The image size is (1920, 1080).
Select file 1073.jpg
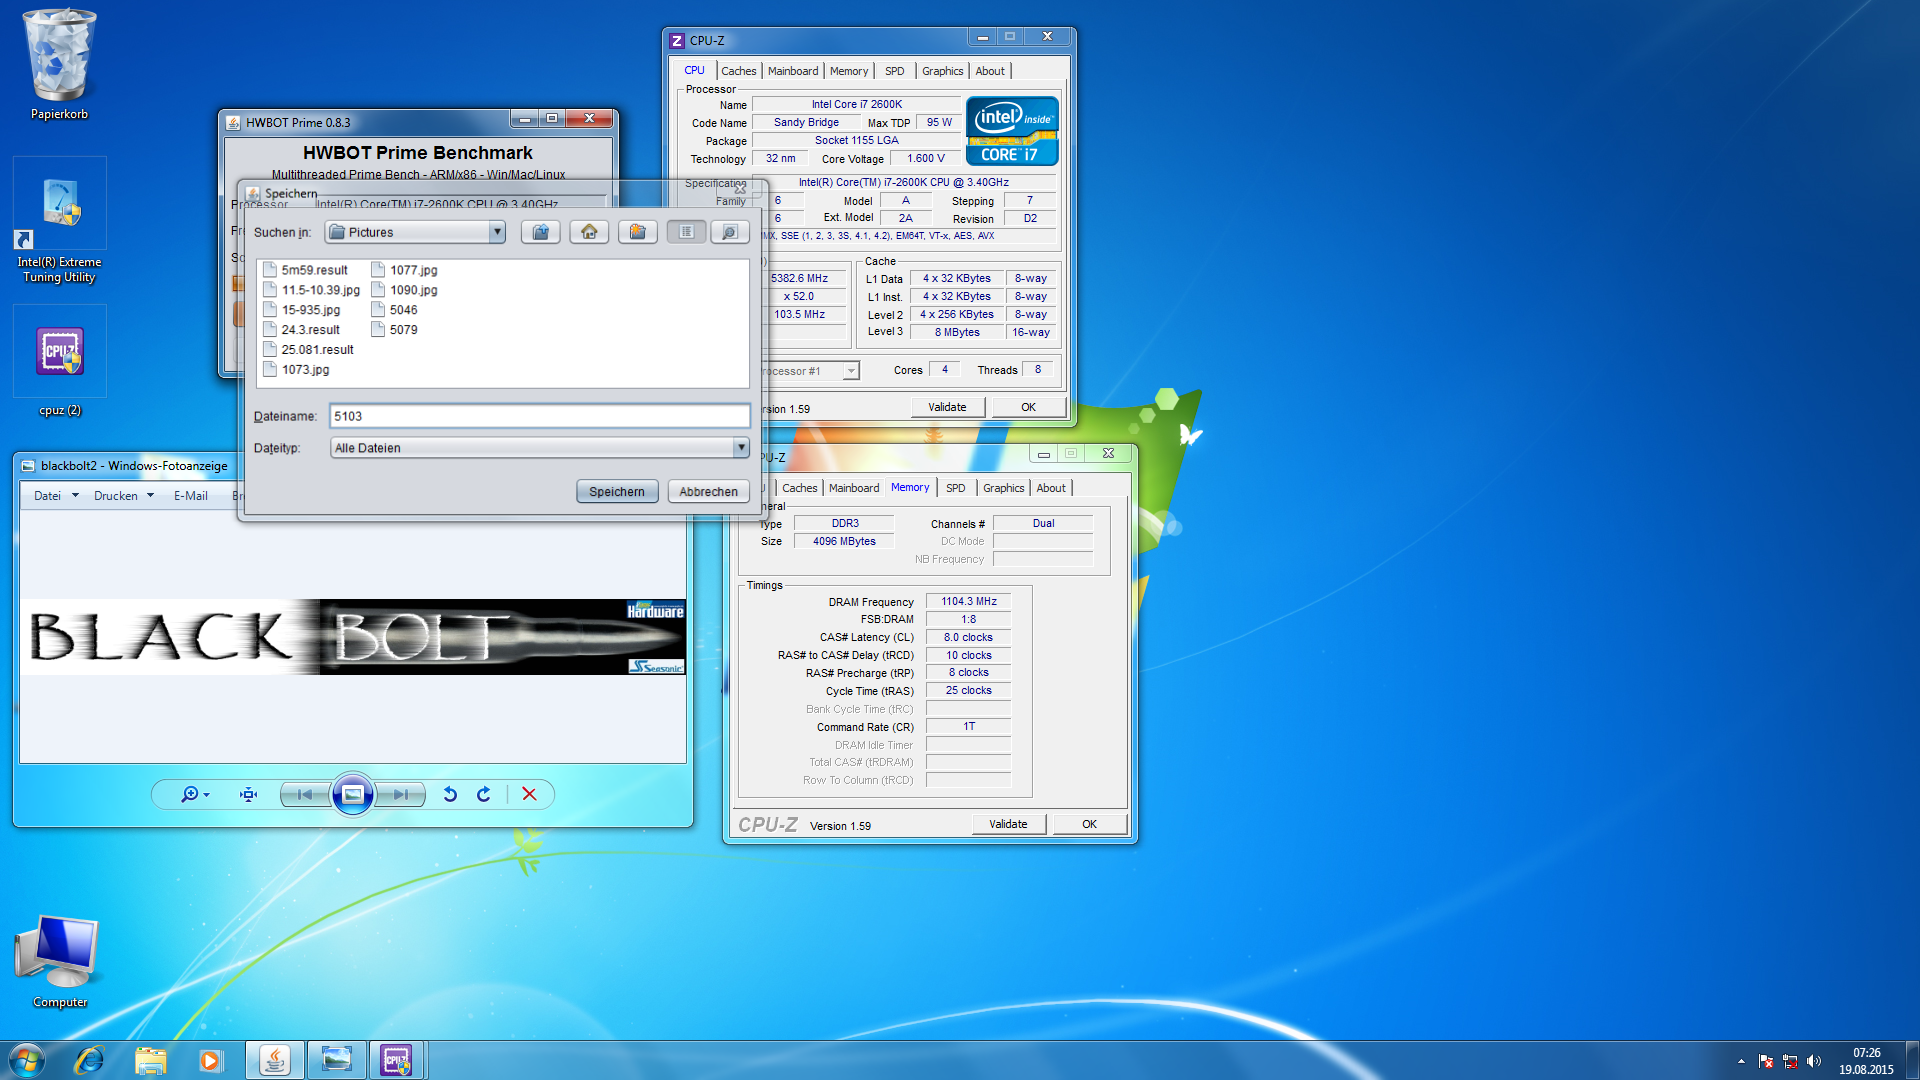(x=296, y=370)
